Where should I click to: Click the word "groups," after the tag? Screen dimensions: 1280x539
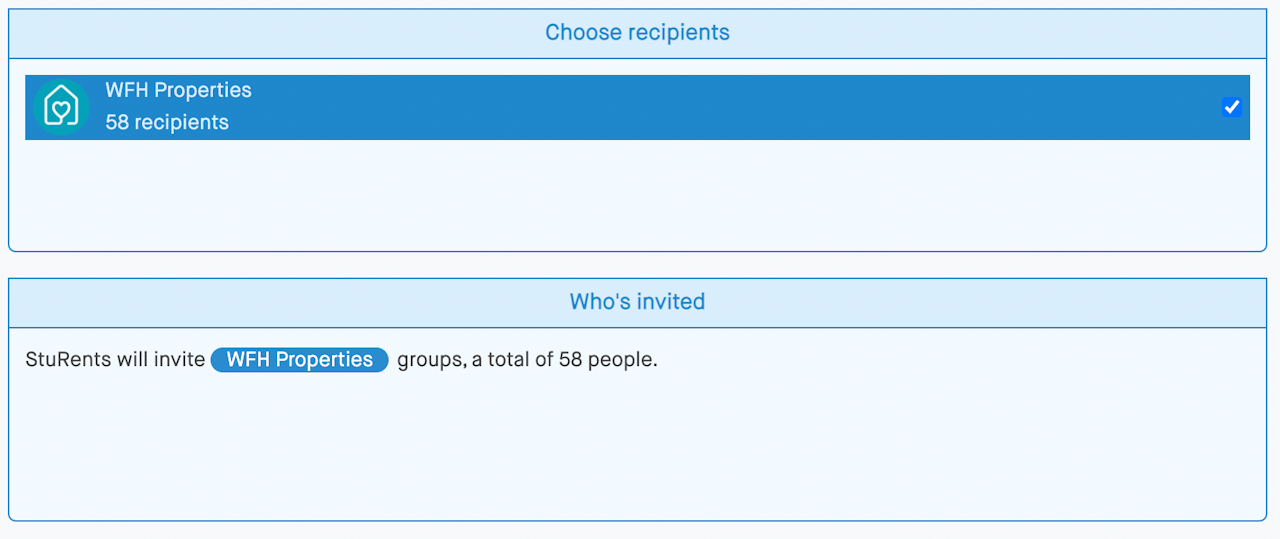(x=432, y=360)
